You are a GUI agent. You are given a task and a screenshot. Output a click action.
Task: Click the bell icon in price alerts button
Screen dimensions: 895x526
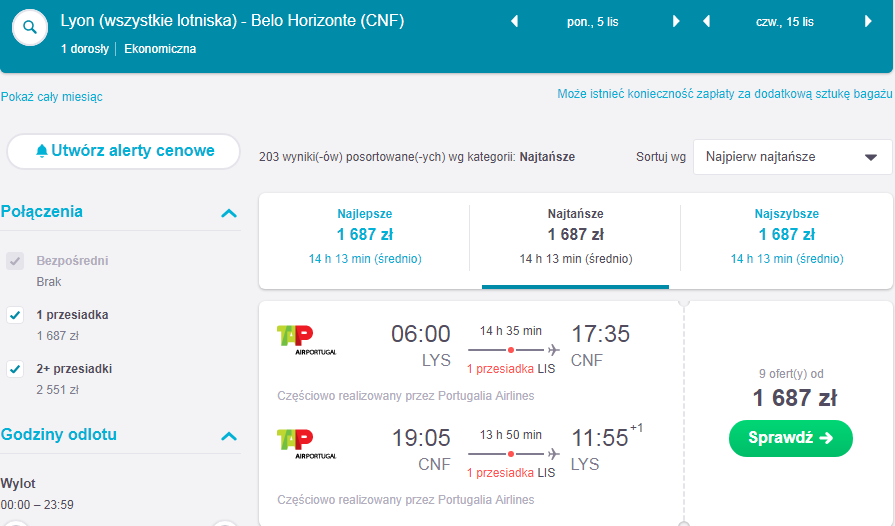(42, 151)
